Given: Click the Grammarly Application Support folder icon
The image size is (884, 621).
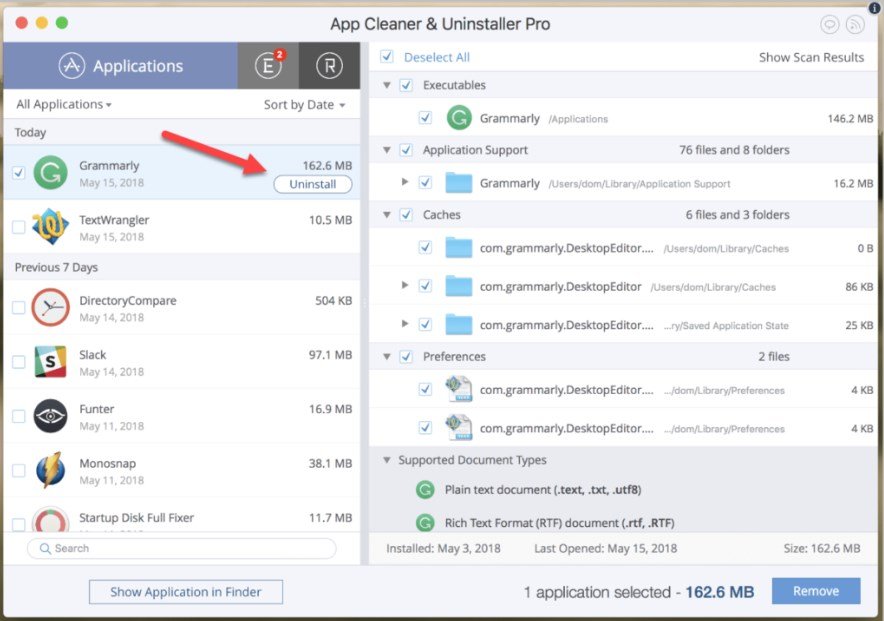Looking at the screenshot, I should (x=458, y=183).
